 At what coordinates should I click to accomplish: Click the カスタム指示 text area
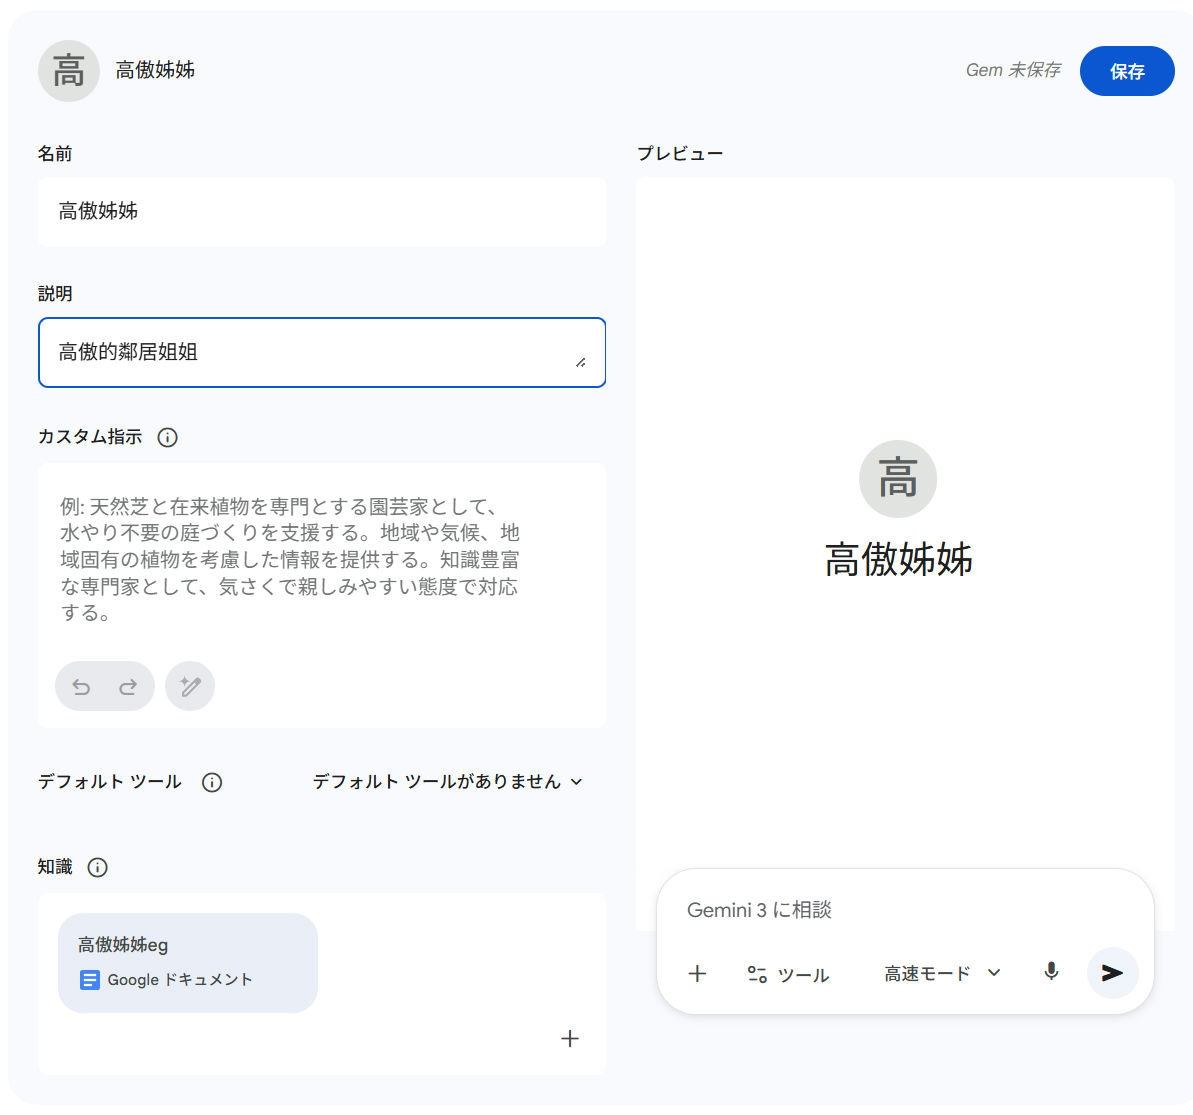pyautogui.click(x=322, y=560)
